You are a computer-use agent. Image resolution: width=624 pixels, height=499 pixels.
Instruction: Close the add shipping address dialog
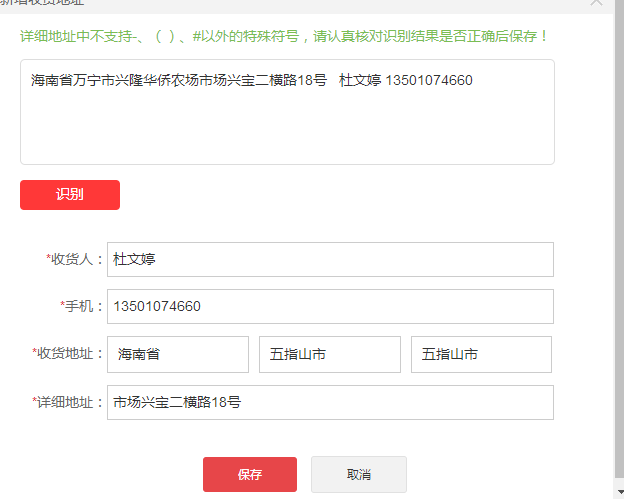click(597, 3)
